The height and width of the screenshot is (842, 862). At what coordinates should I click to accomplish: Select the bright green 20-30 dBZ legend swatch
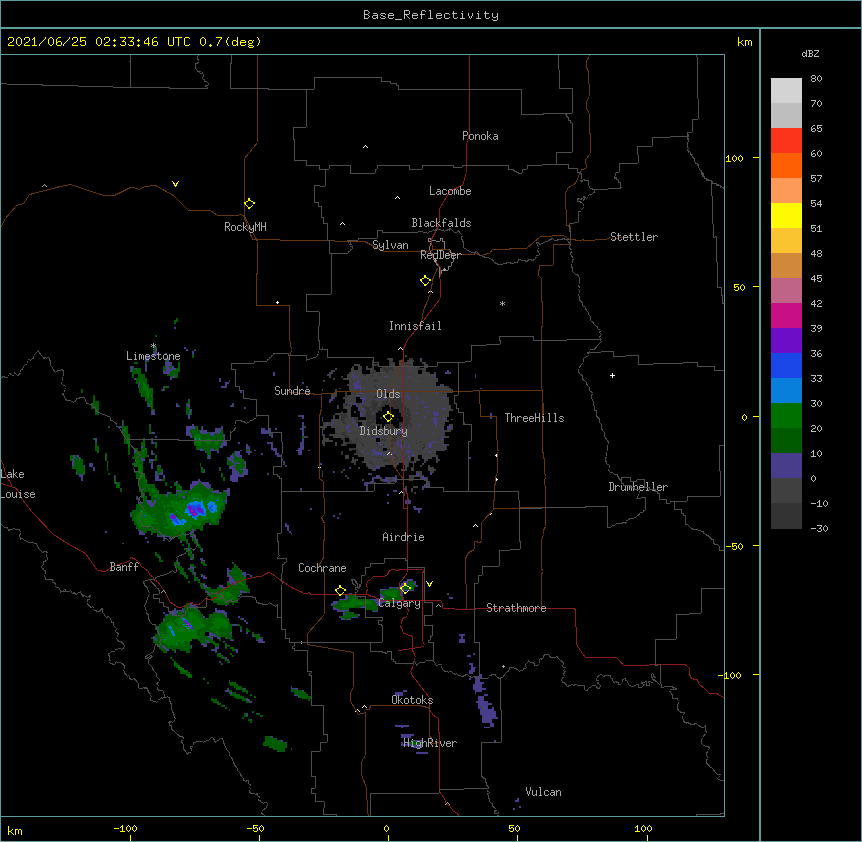tap(786, 415)
